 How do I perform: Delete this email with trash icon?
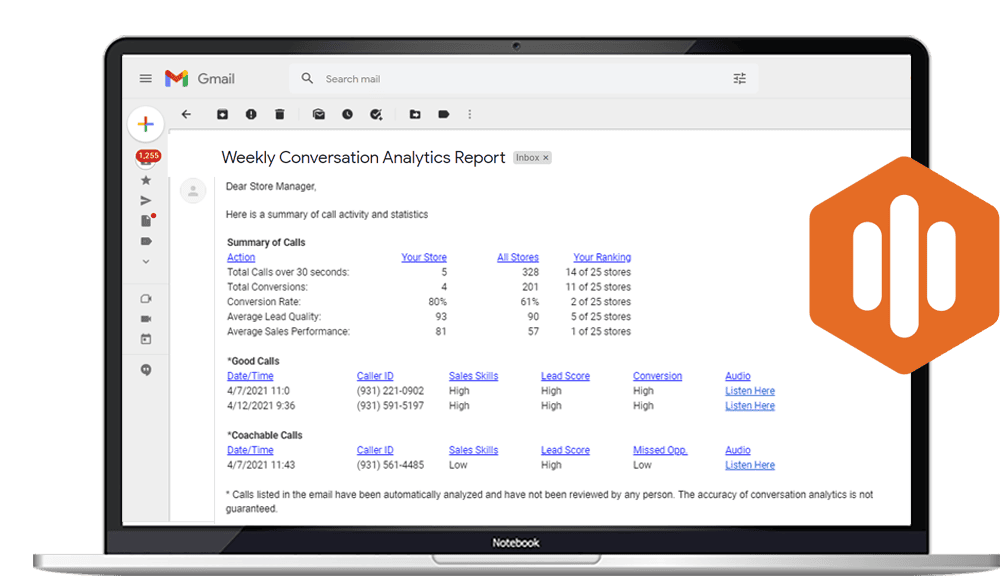coord(279,114)
